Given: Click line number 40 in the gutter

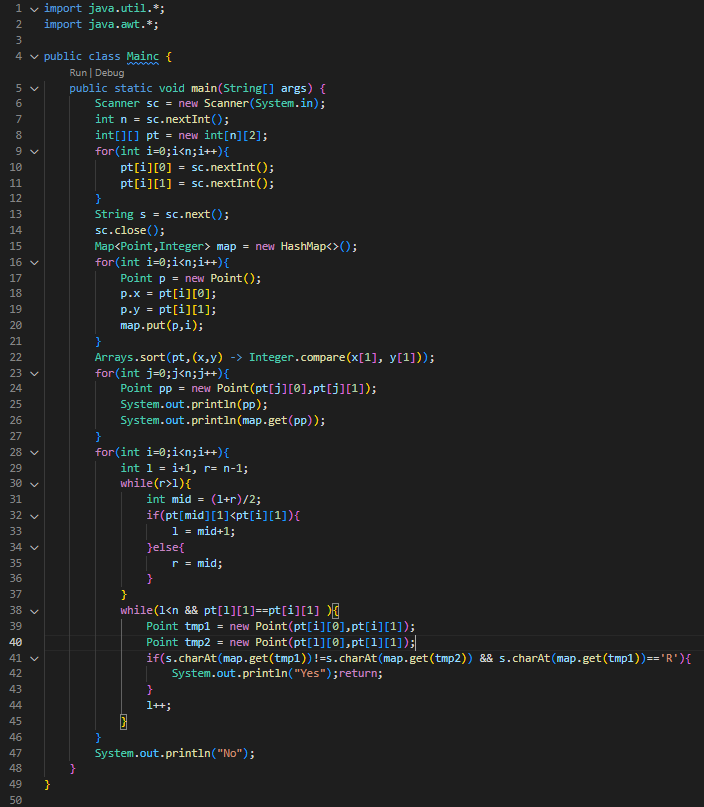Looking at the screenshot, I should click(x=16, y=642).
